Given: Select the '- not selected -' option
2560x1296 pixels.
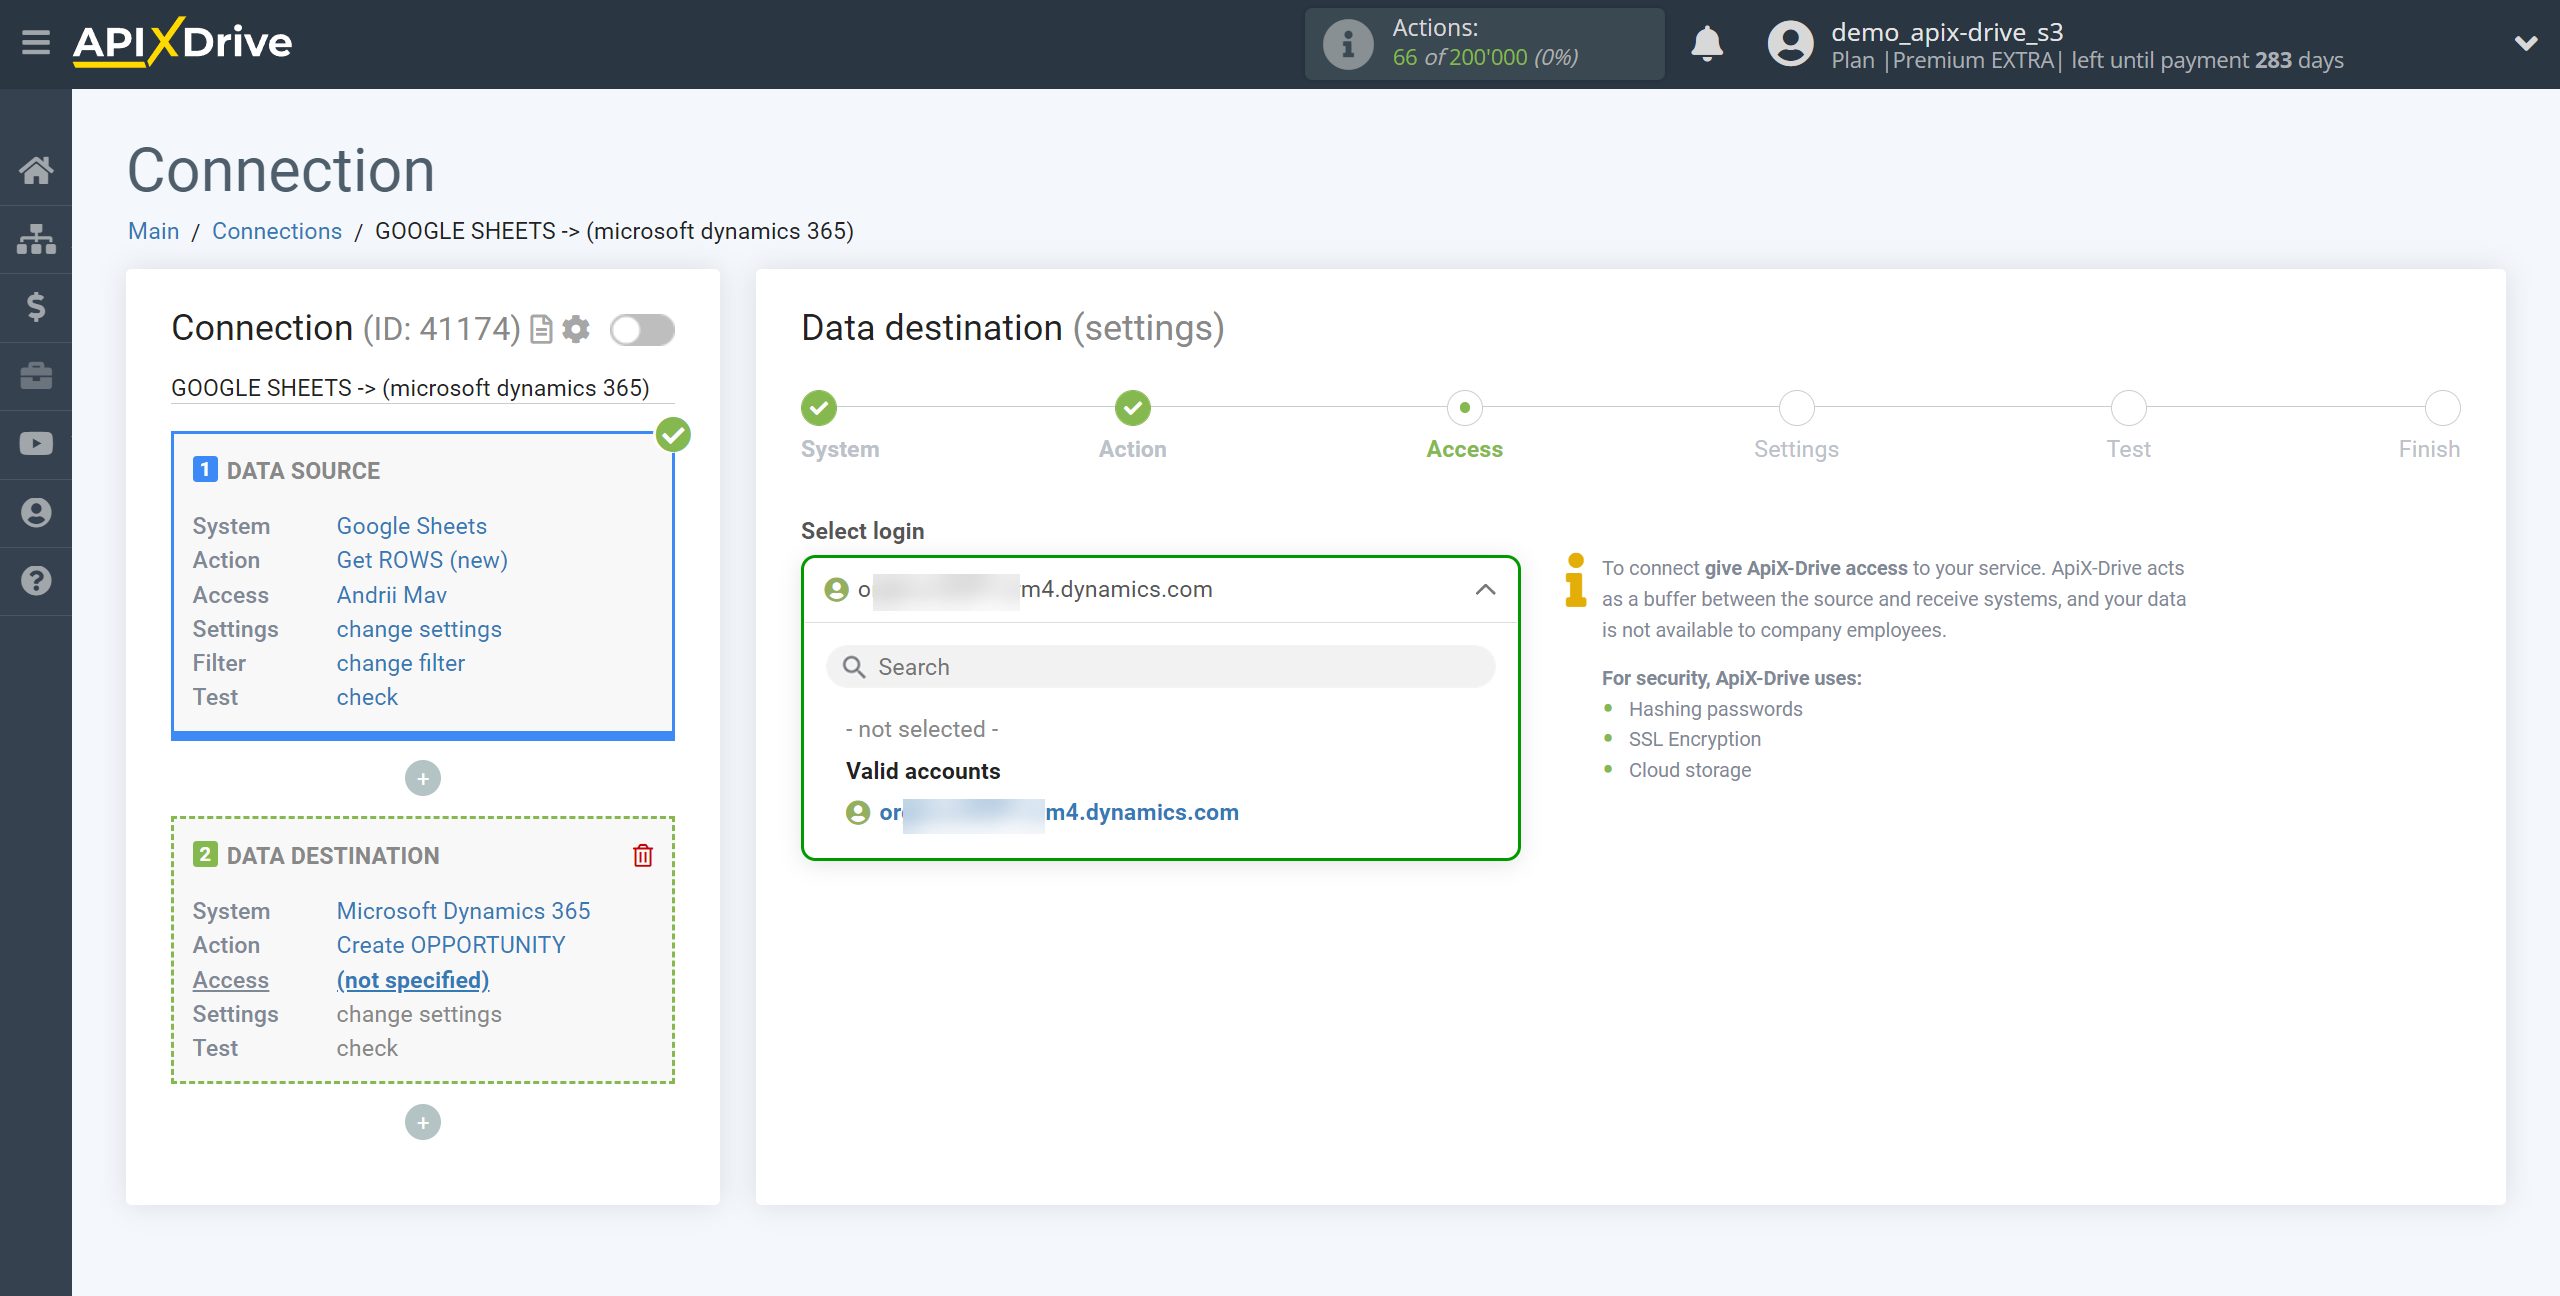Looking at the screenshot, I should coord(922,730).
